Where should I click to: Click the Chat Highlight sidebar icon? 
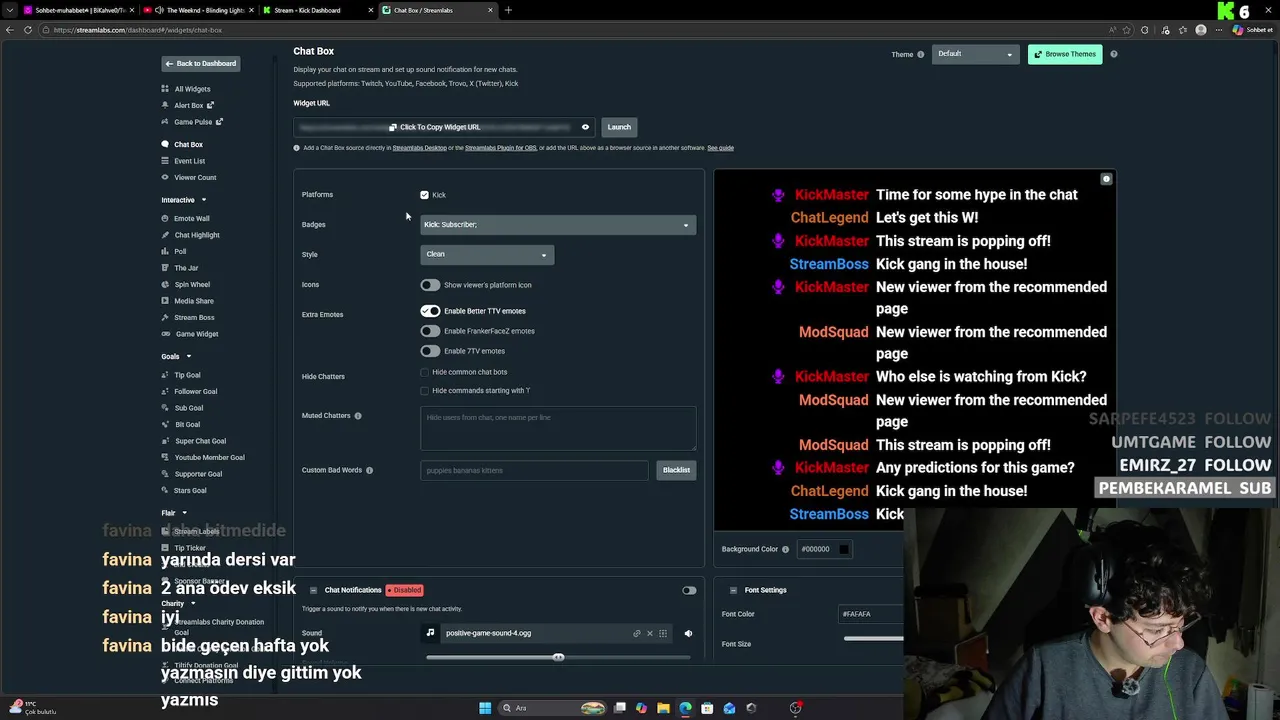pos(166,235)
